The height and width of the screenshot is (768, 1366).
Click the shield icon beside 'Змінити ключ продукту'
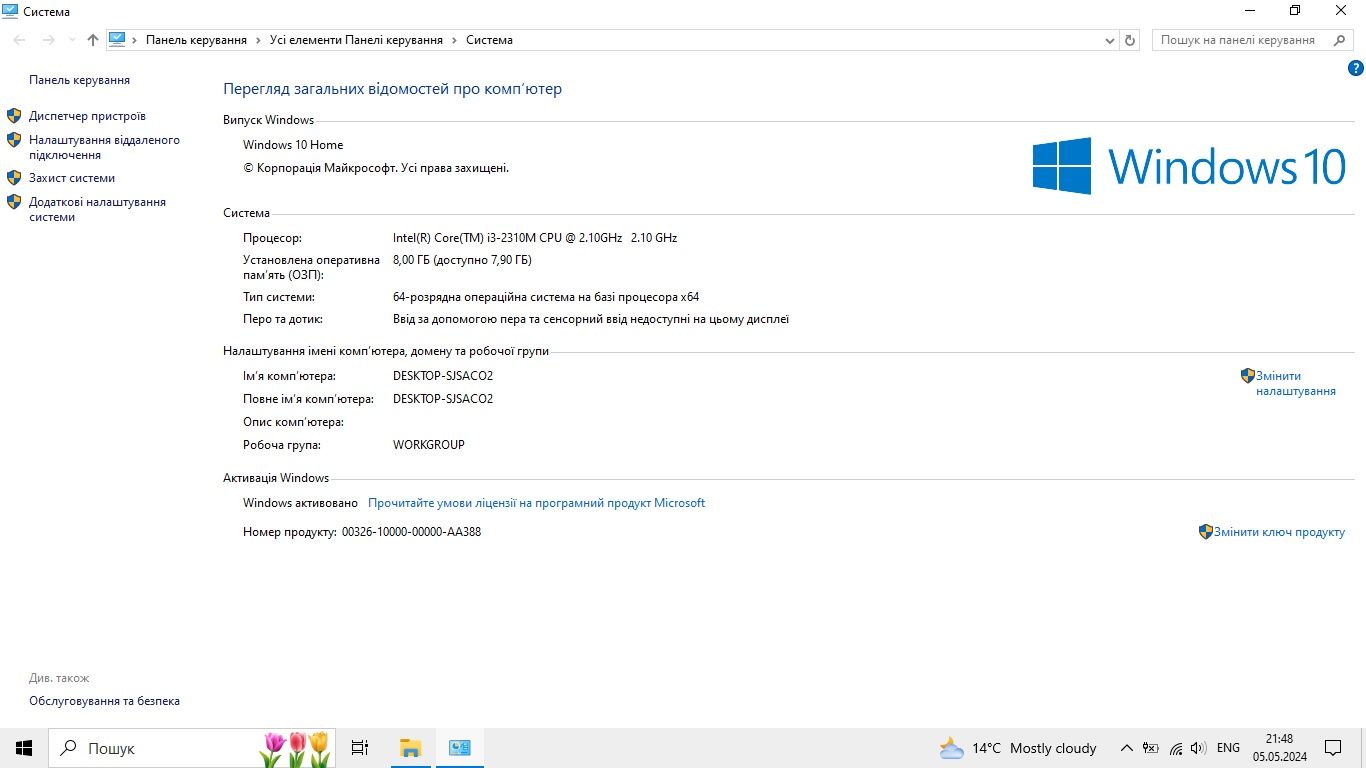coord(1206,532)
